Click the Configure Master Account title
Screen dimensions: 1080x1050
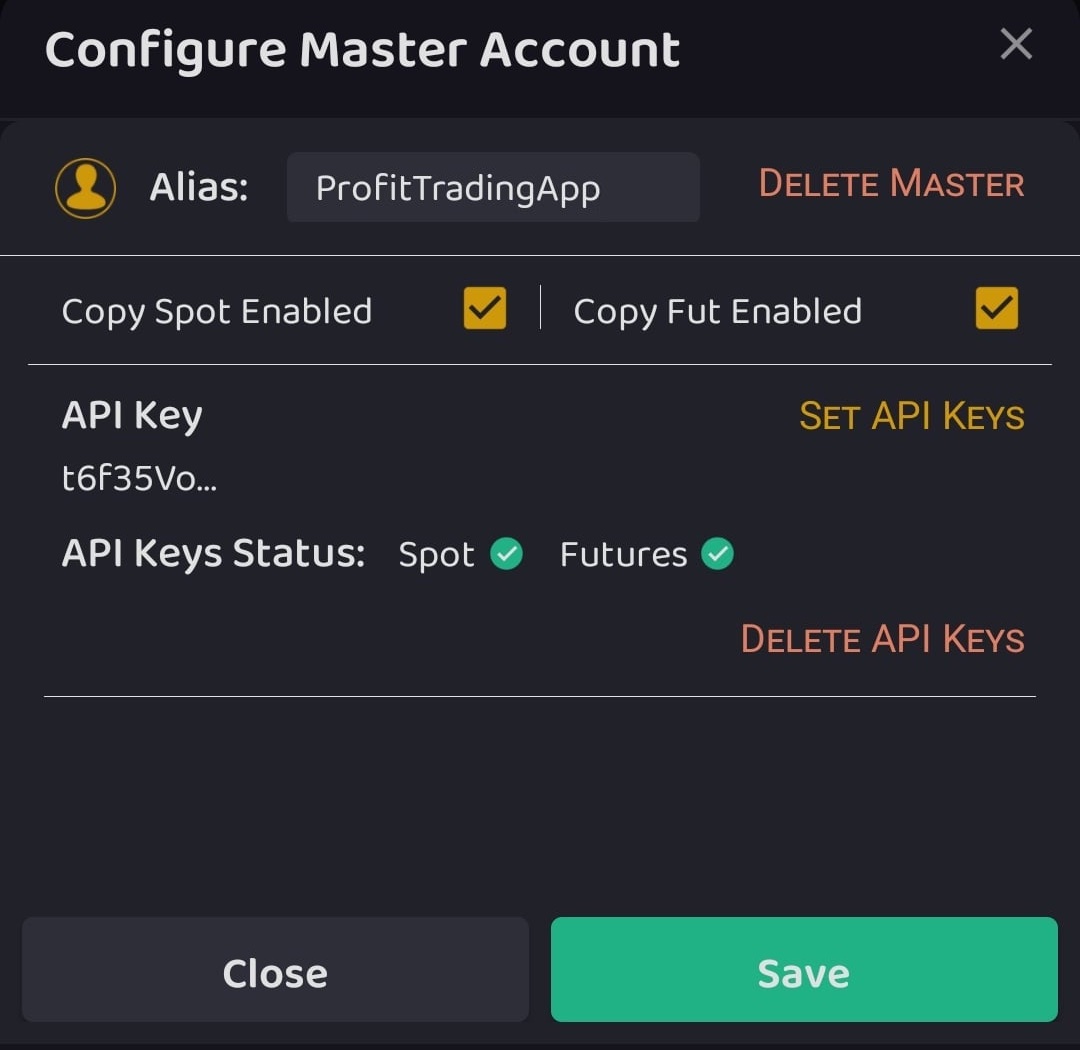tap(362, 50)
